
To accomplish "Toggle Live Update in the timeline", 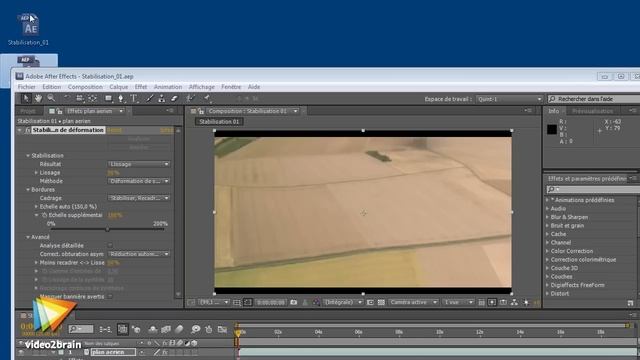I will pos(122,329).
